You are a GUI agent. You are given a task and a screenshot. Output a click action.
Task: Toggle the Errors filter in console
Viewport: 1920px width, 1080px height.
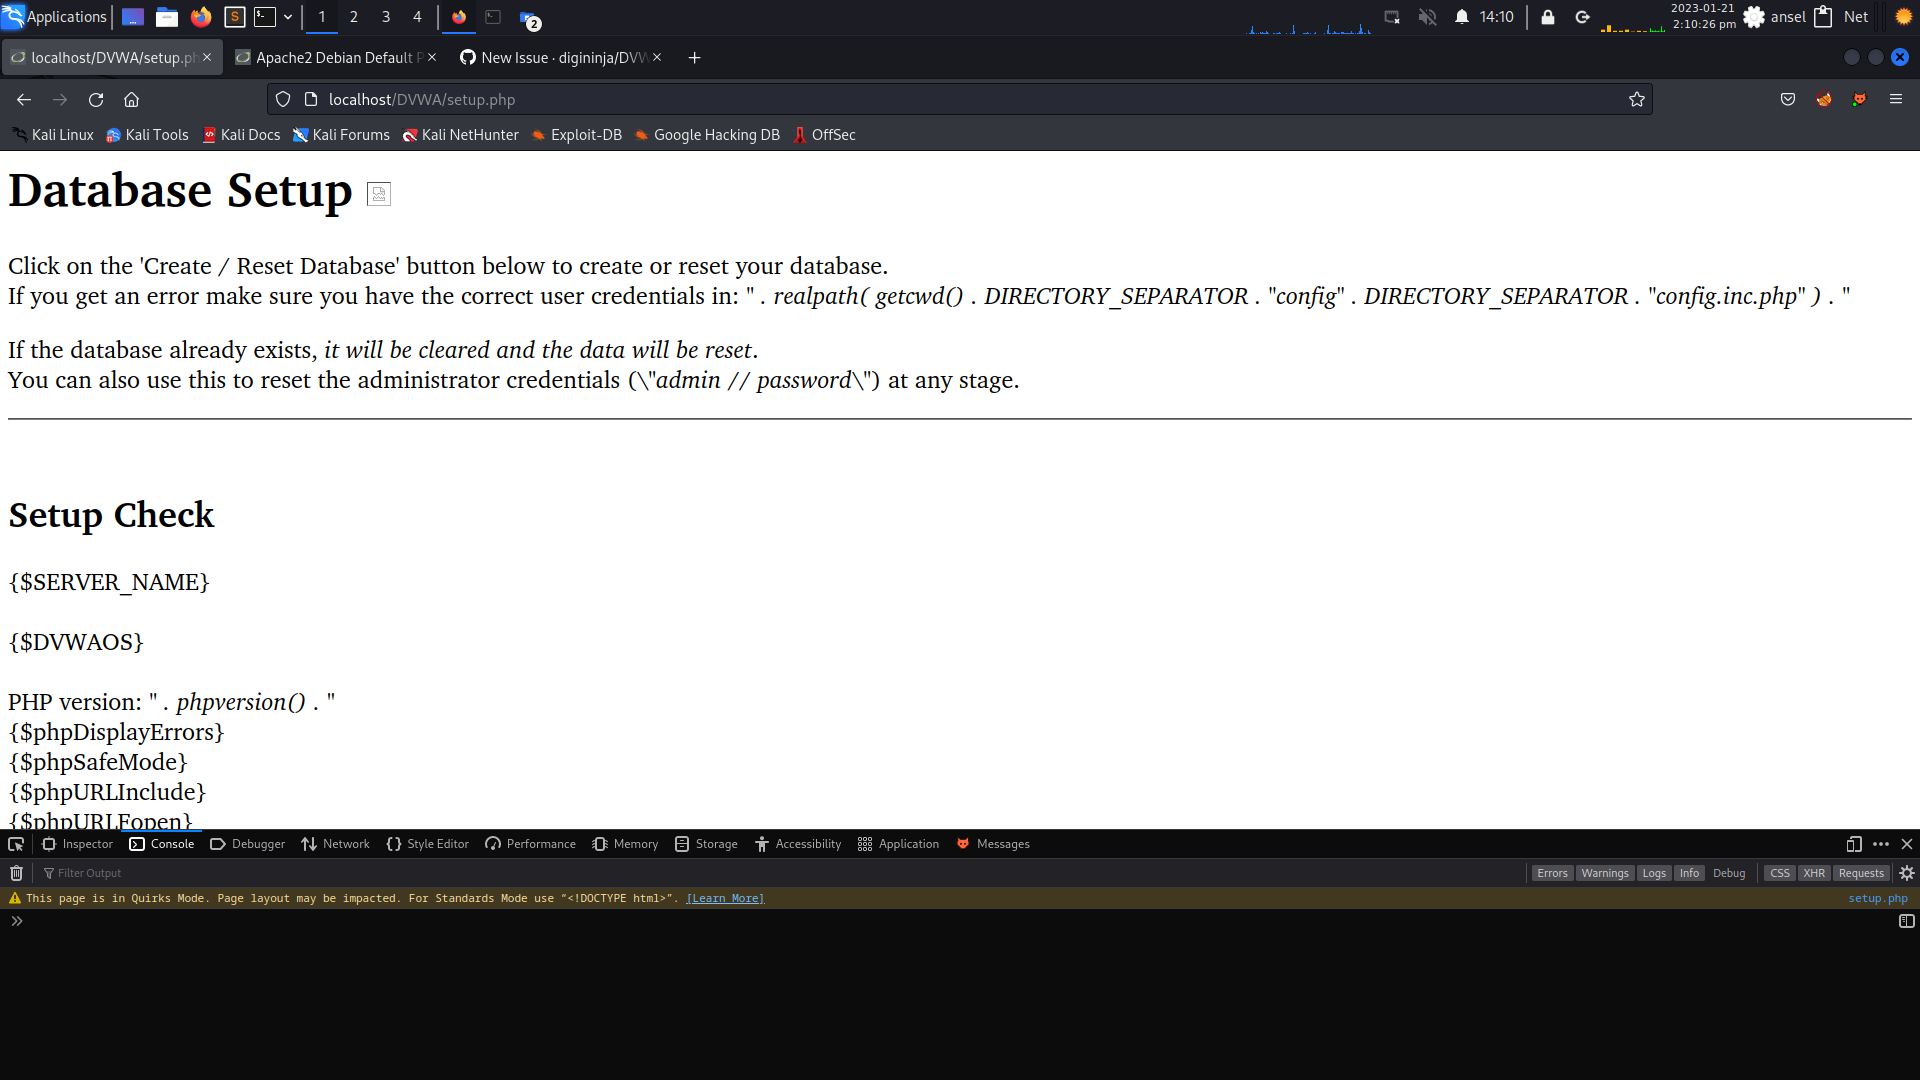coord(1552,872)
